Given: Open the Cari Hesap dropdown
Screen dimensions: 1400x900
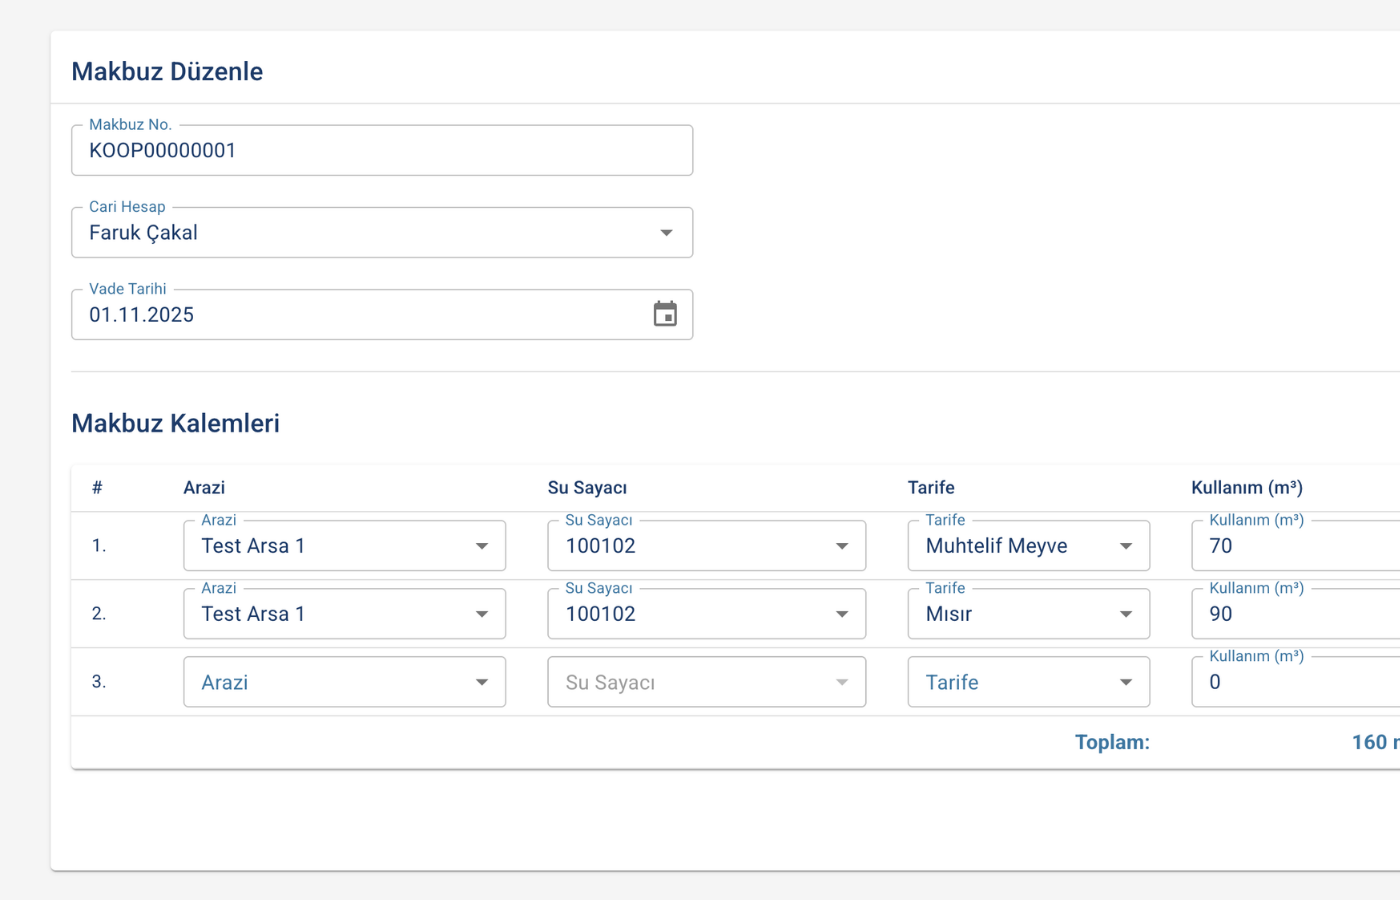Looking at the screenshot, I should (381, 233).
